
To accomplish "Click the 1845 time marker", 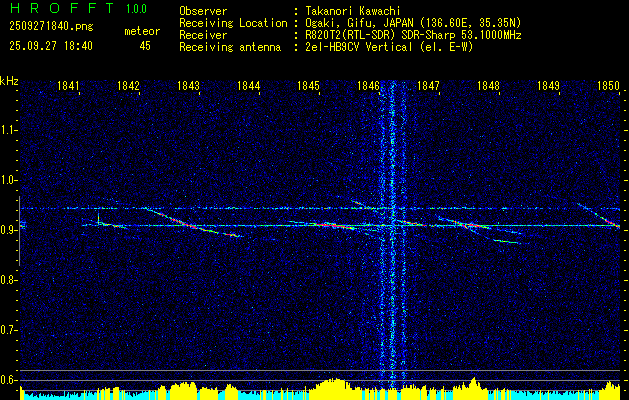I will point(308,86).
